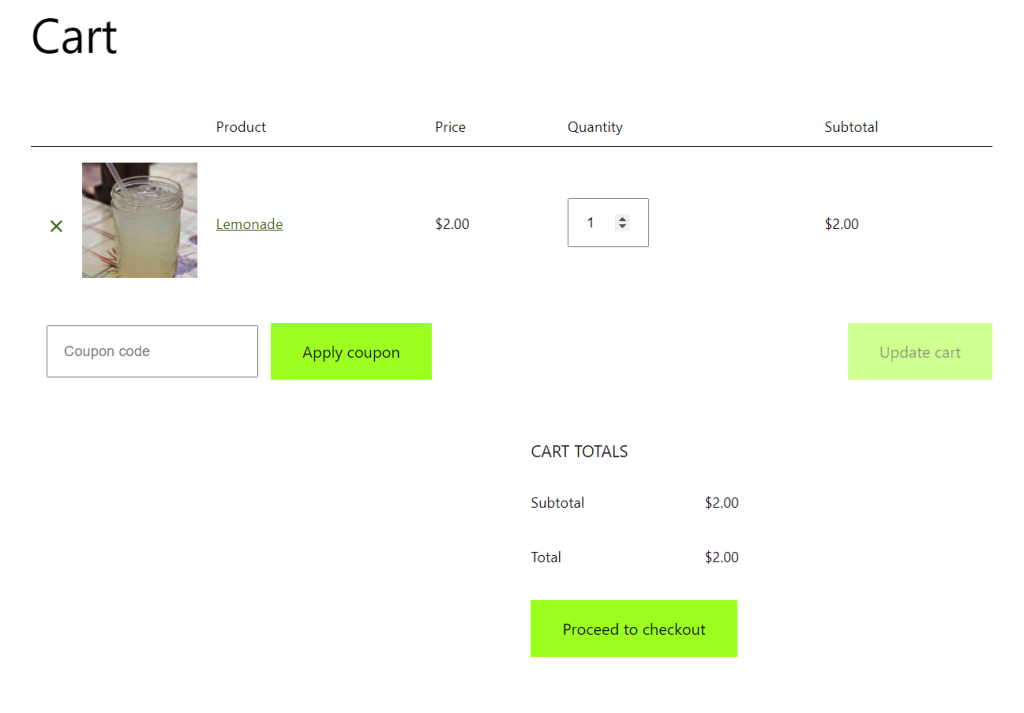Select the Cart page heading
Image resolution: width=1024 pixels, height=713 pixels.
tap(74, 37)
